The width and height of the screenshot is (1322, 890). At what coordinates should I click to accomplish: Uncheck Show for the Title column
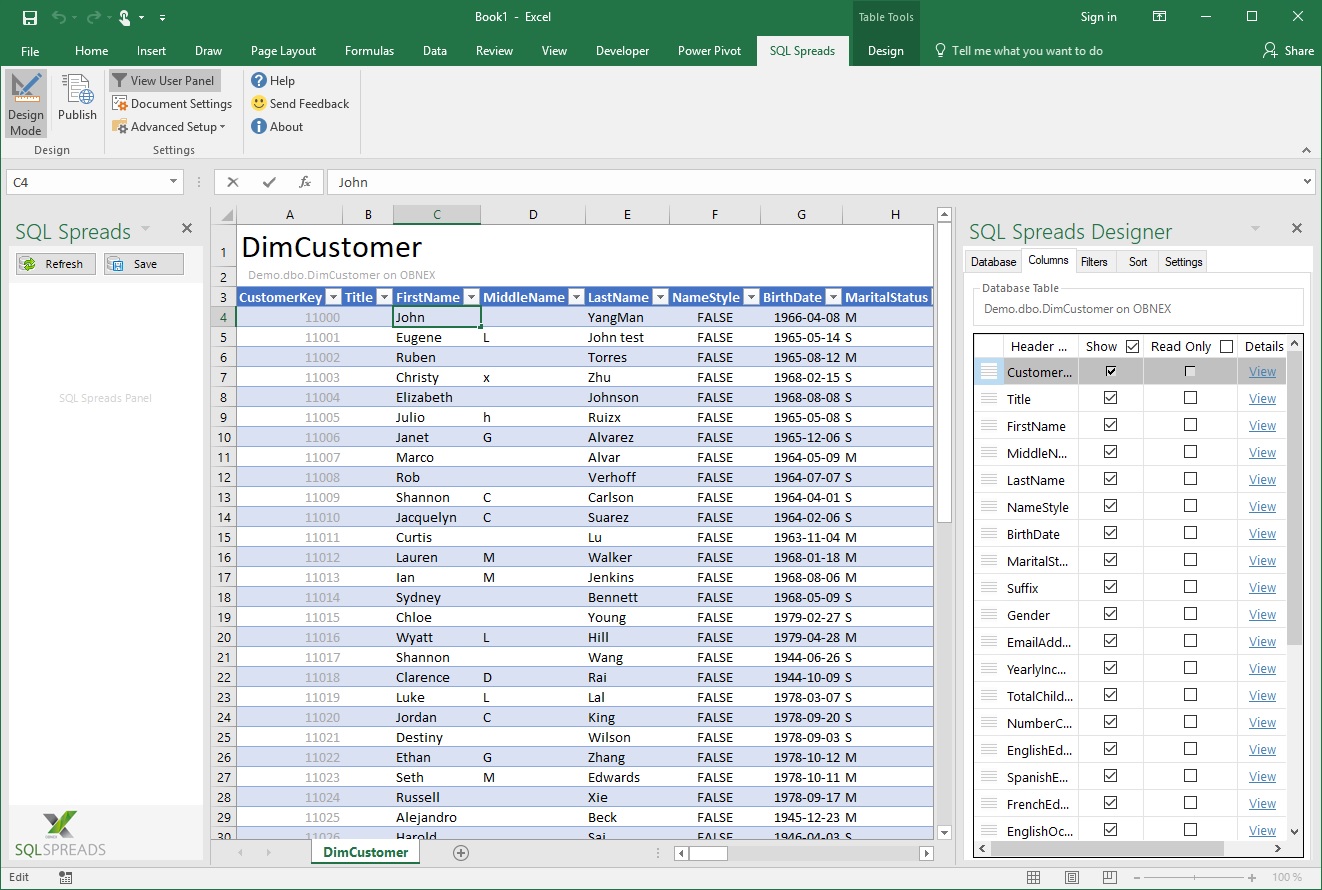[x=1110, y=398]
